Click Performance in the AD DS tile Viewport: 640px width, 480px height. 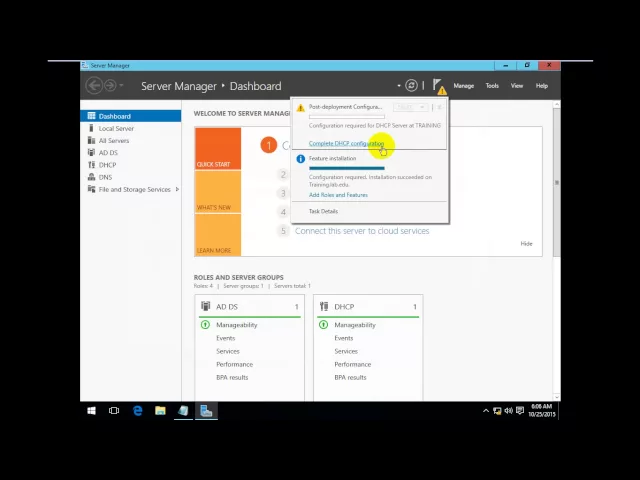tap(234, 364)
